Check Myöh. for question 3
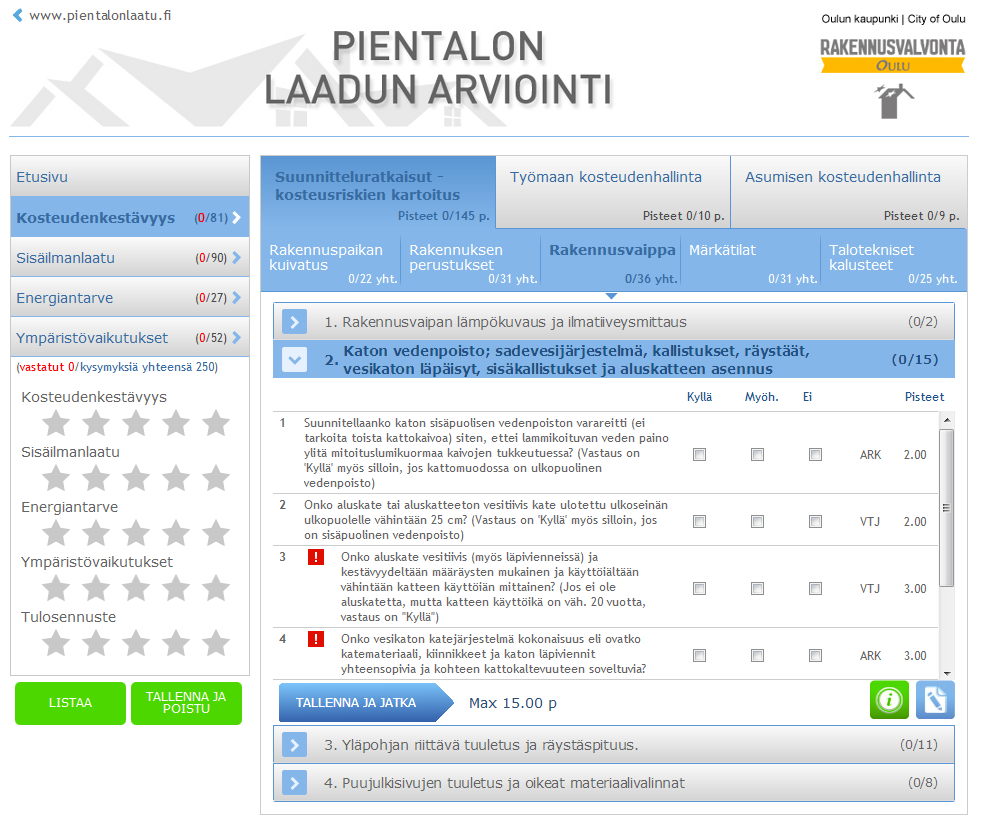Image resolution: width=999 pixels, height=827 pixels. [x=758, y=588]
